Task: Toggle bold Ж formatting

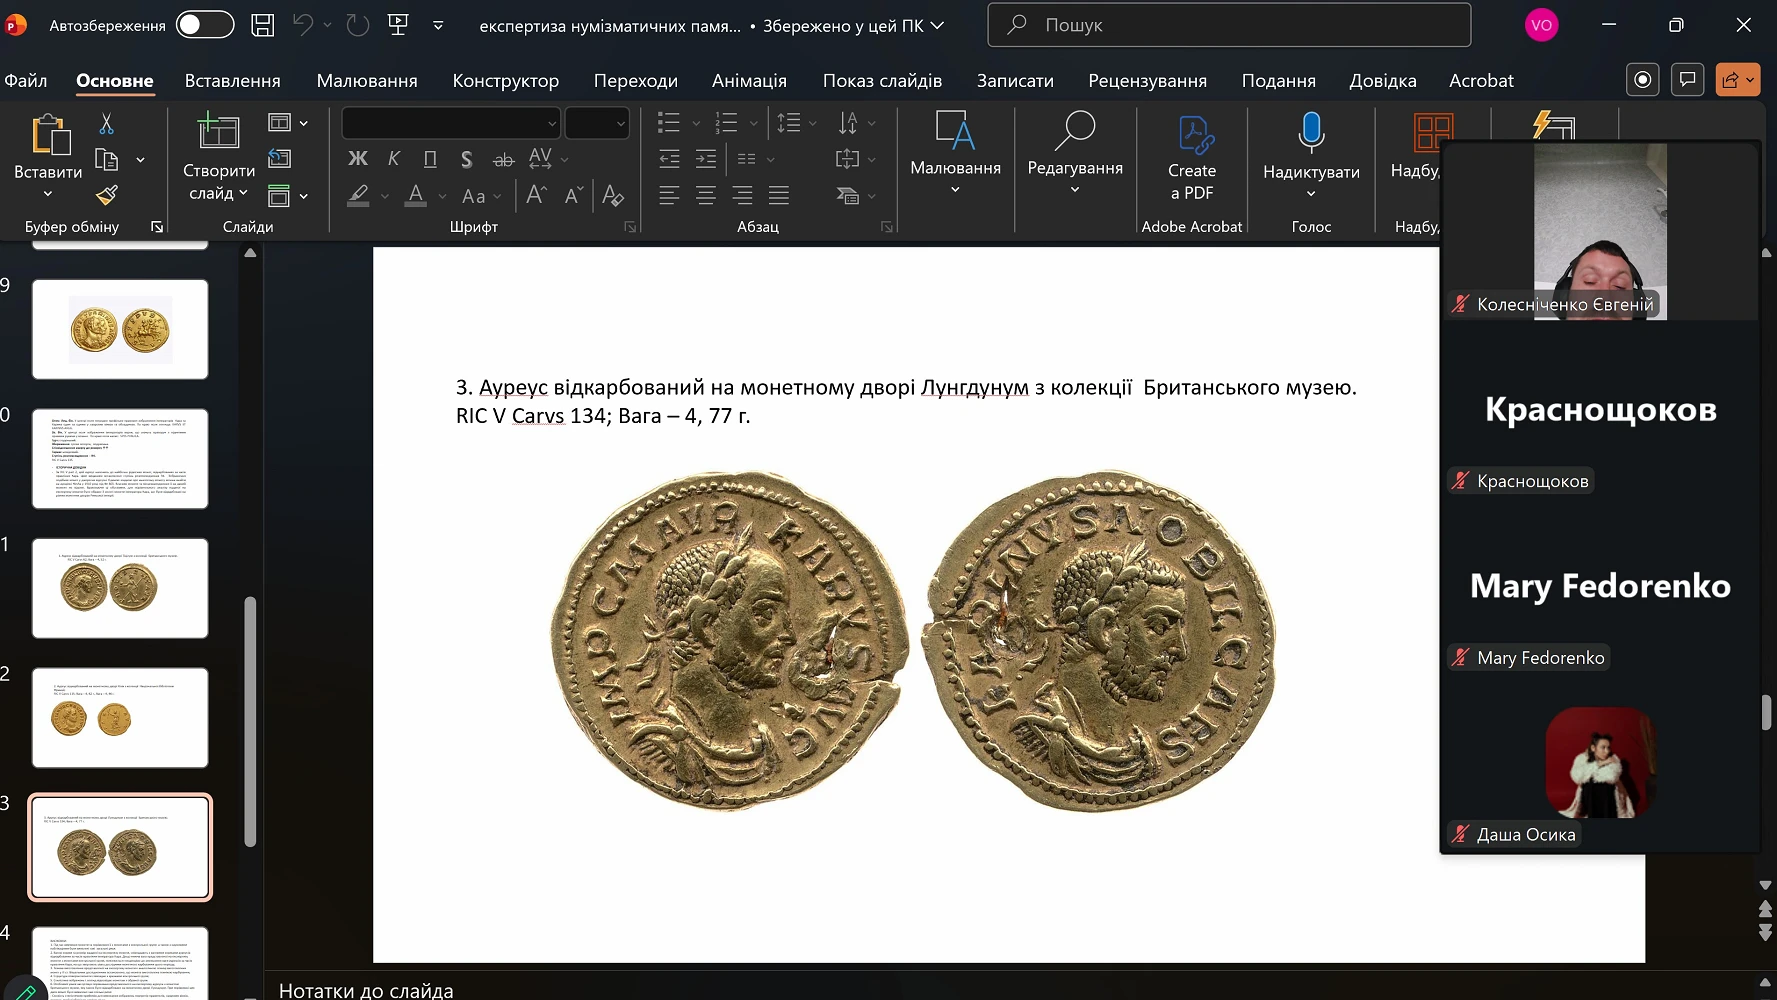Action: click(357, 159)
